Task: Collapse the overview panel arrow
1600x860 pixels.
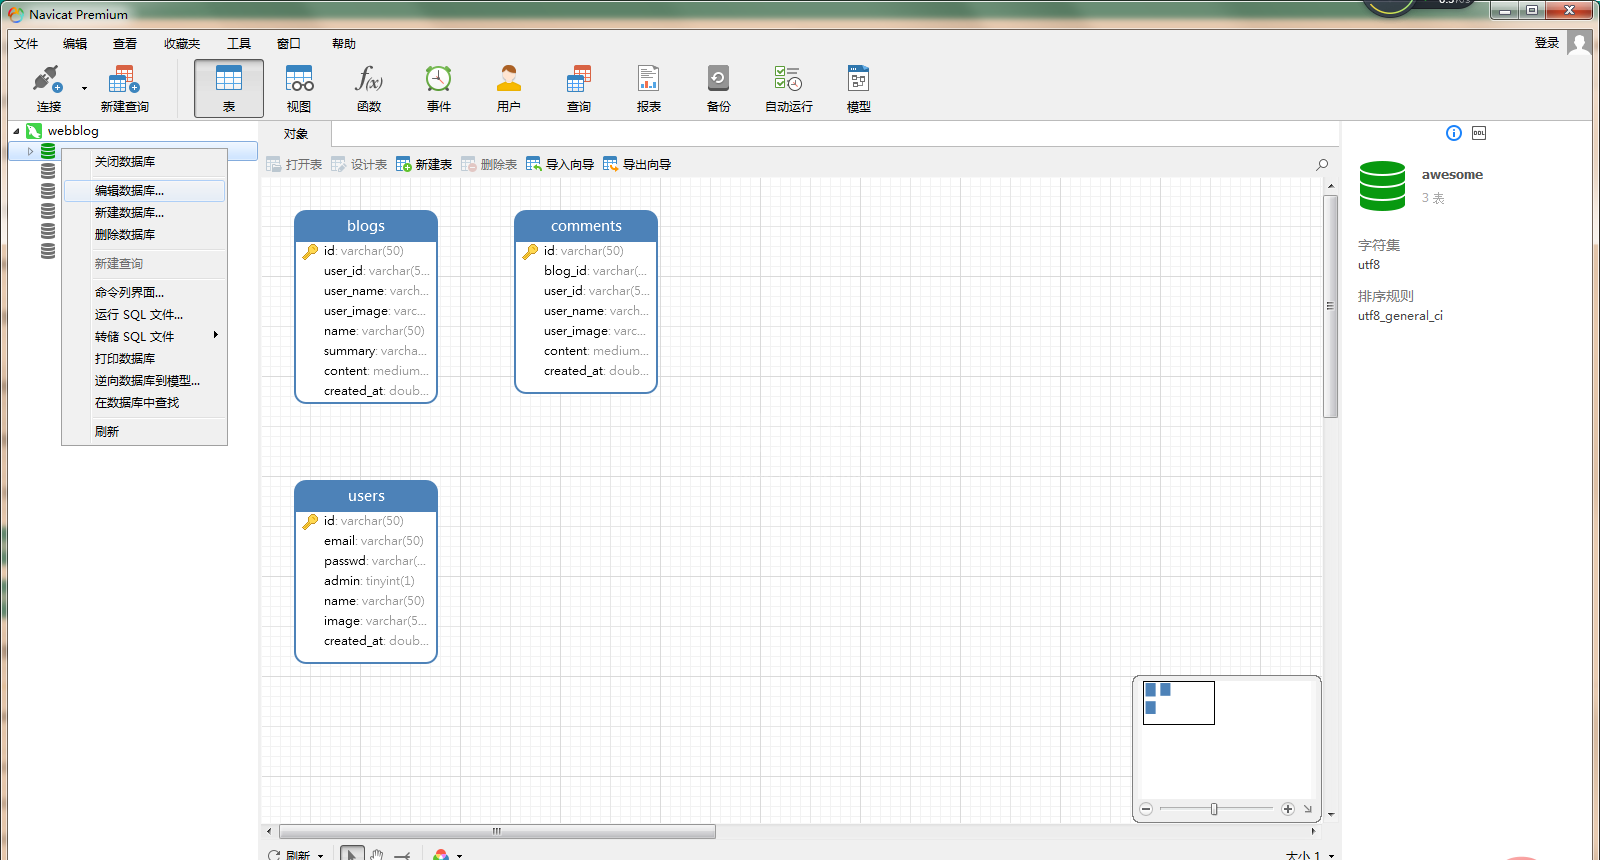Action: pos(1307,809)
